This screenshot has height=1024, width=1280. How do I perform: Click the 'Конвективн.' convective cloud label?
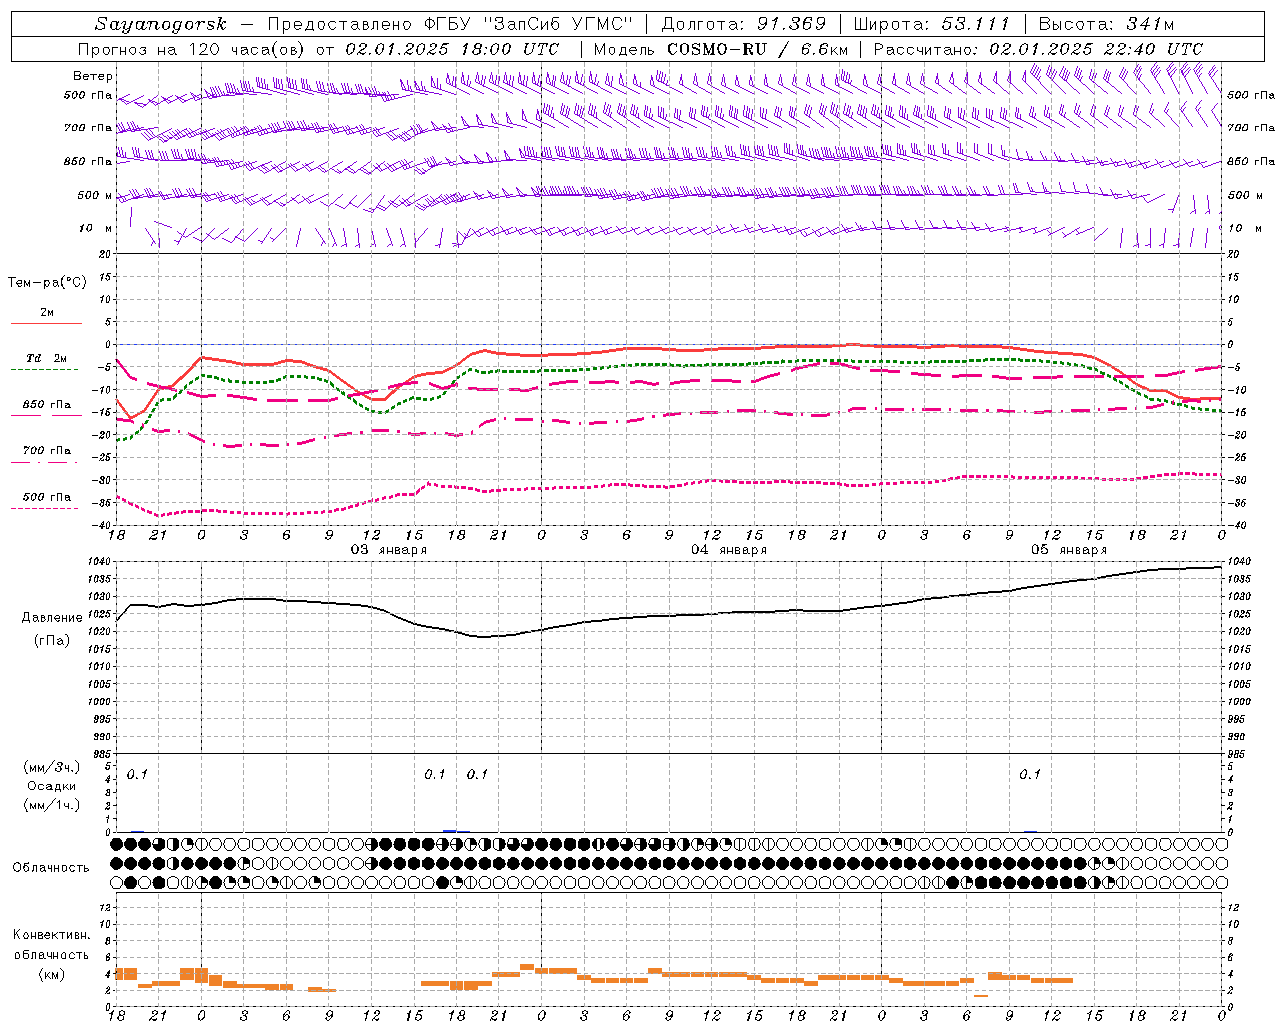pyautogui.click(x=51, y=935)
